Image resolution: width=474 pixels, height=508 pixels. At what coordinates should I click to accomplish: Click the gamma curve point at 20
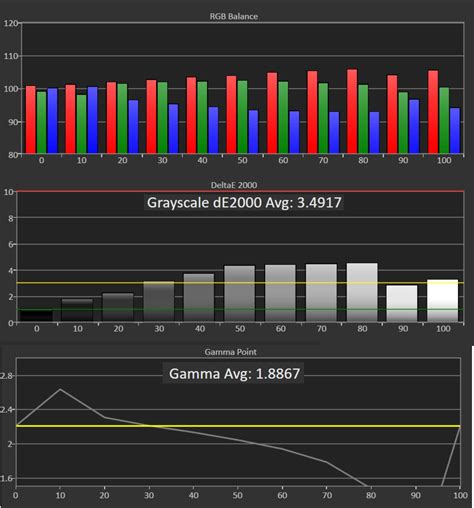105,417
